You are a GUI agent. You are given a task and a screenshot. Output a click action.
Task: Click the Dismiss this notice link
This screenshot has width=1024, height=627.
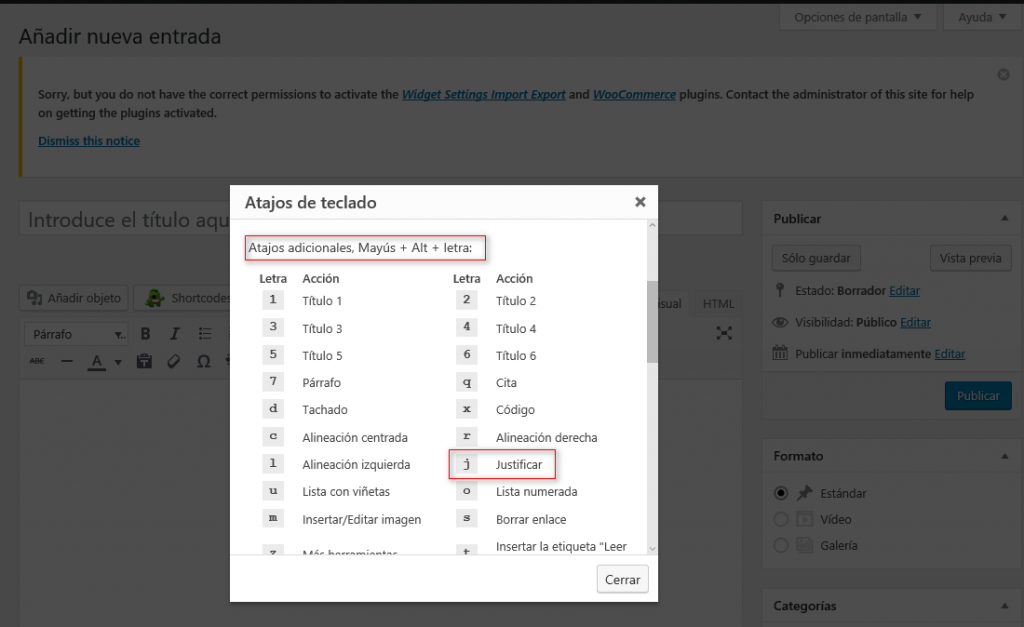click(89, 141)
